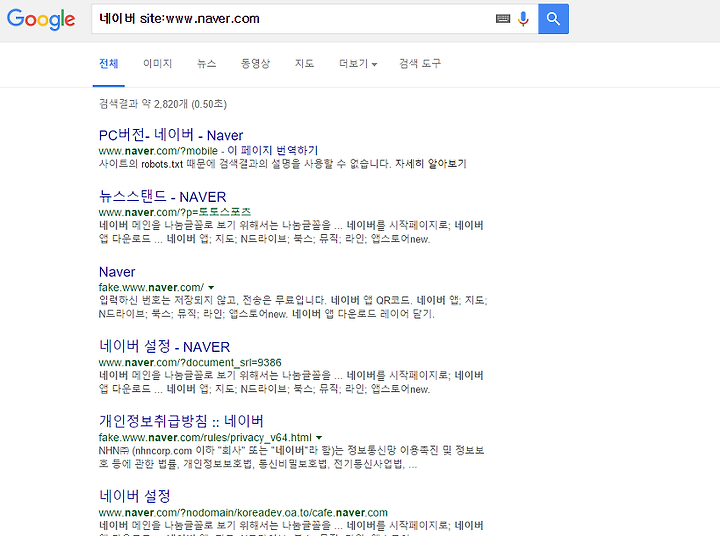Open 개인정보취급방침 :: 네이버 result
The image size is (720, 536).
click(x=181, y=421)
